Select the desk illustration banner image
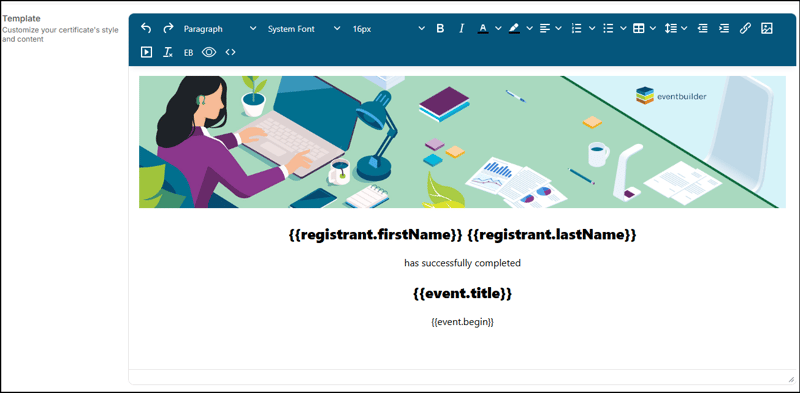Screen dimensions: 800x393 pyautogui.click(x=462, y=142)
